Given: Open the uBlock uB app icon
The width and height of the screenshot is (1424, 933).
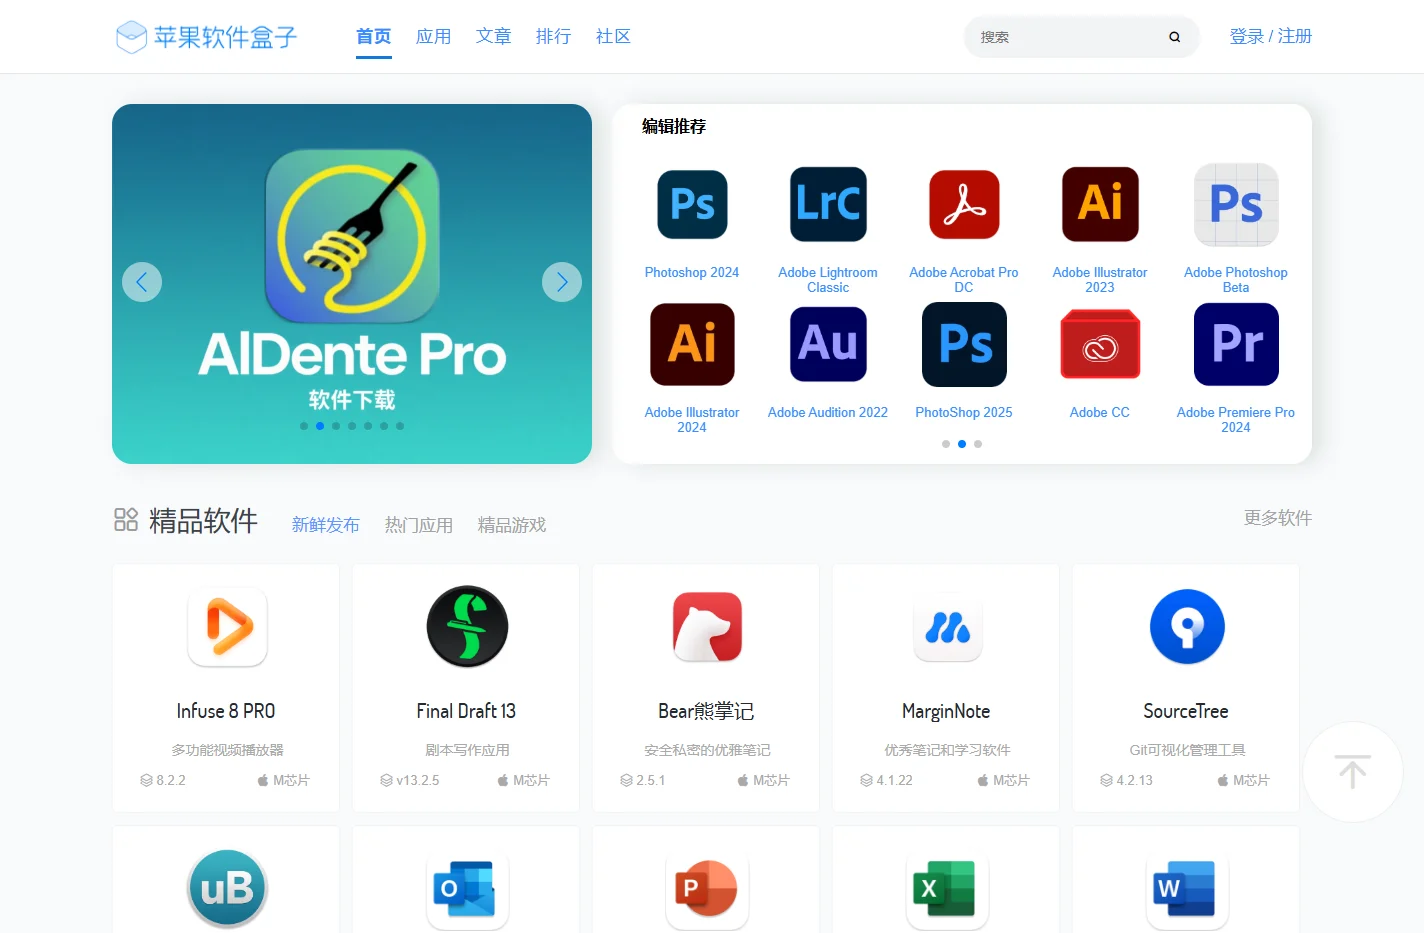Looking at the screenshot, I should coord(227,888).
